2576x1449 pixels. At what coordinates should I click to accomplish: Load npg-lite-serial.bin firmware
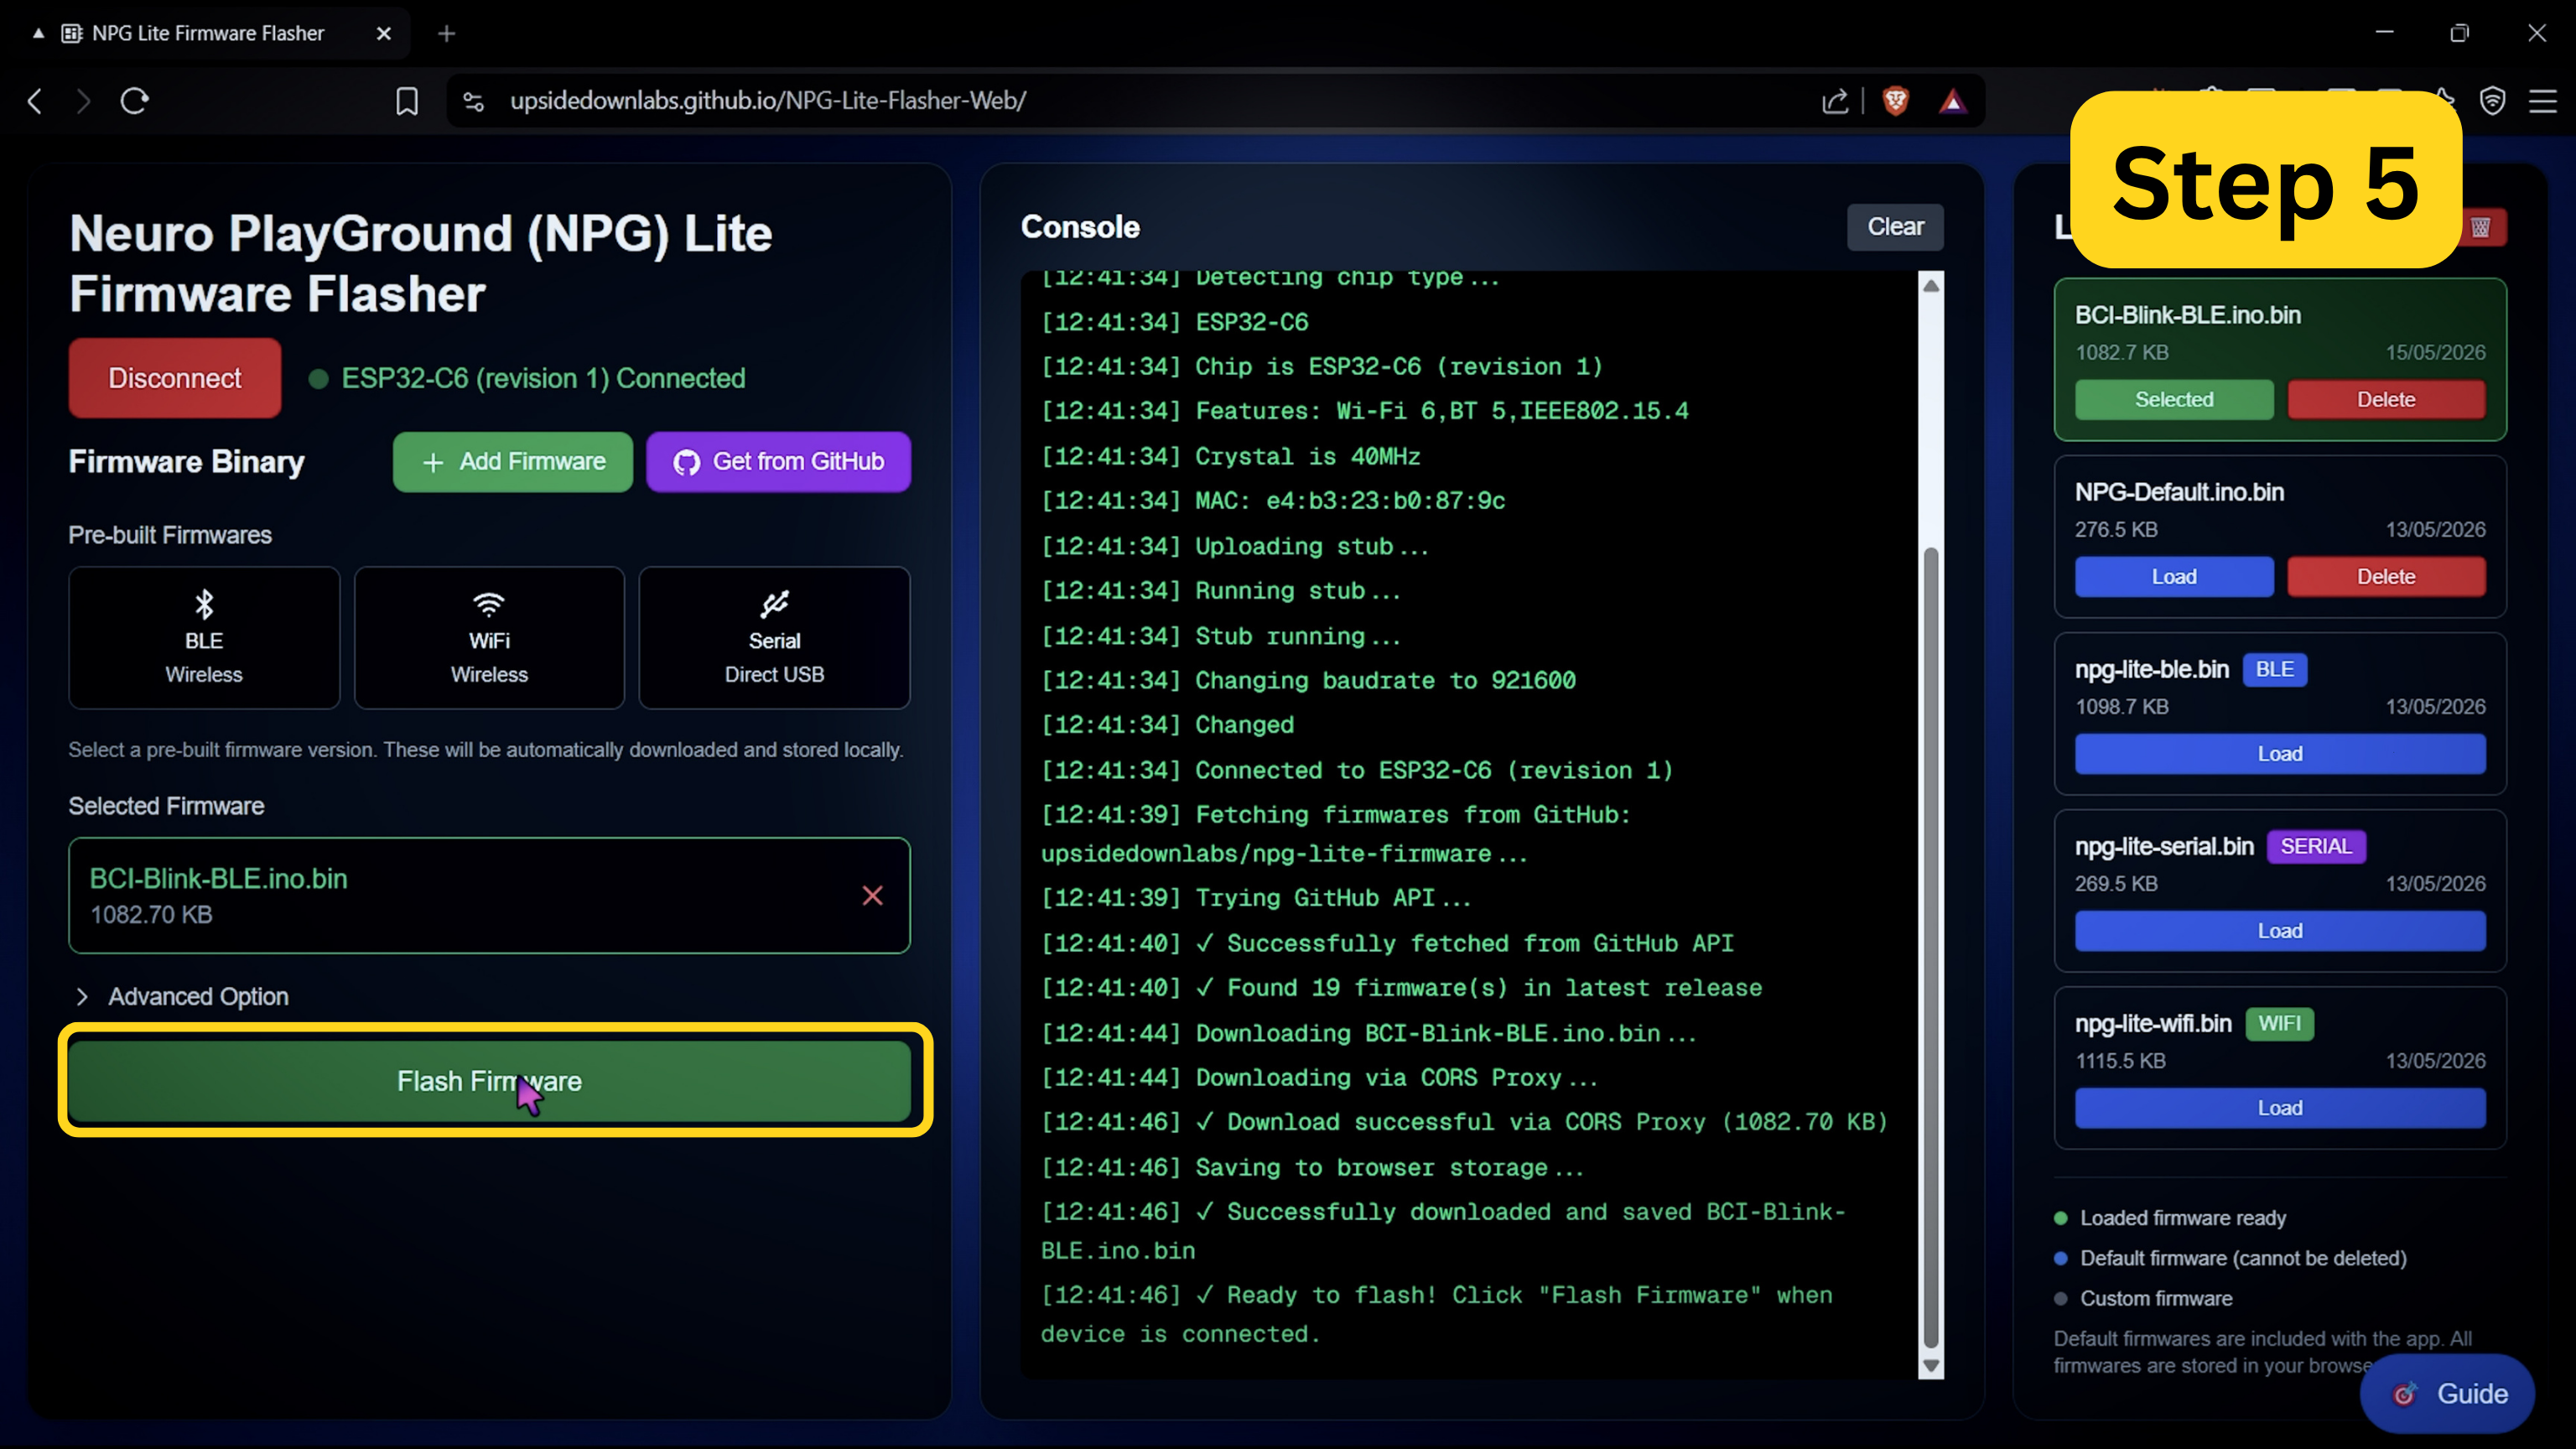pyautogui.click(x=2280, y=930)
